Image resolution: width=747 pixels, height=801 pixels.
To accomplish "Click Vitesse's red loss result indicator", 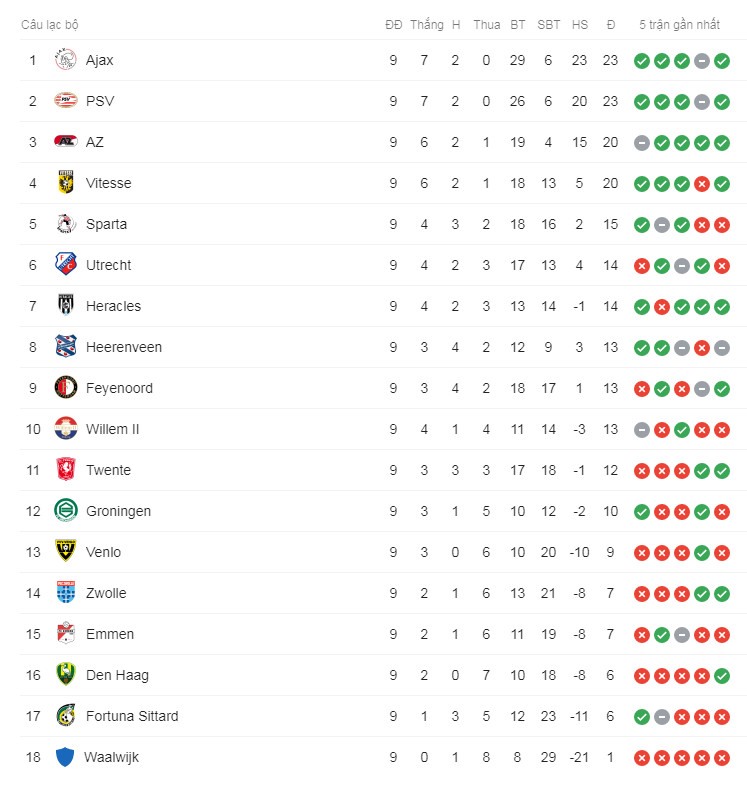I will pos(702,184).
